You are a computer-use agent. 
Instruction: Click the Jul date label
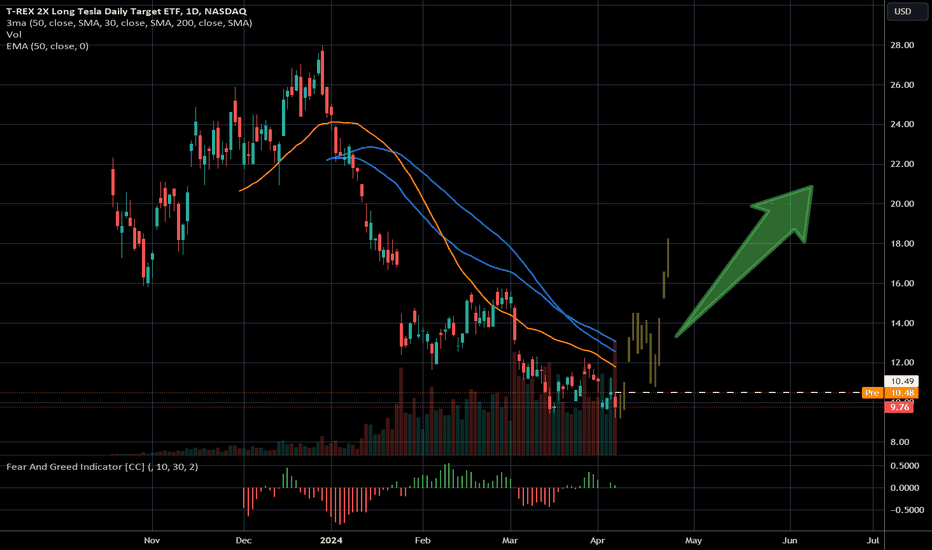pos(873,540)
